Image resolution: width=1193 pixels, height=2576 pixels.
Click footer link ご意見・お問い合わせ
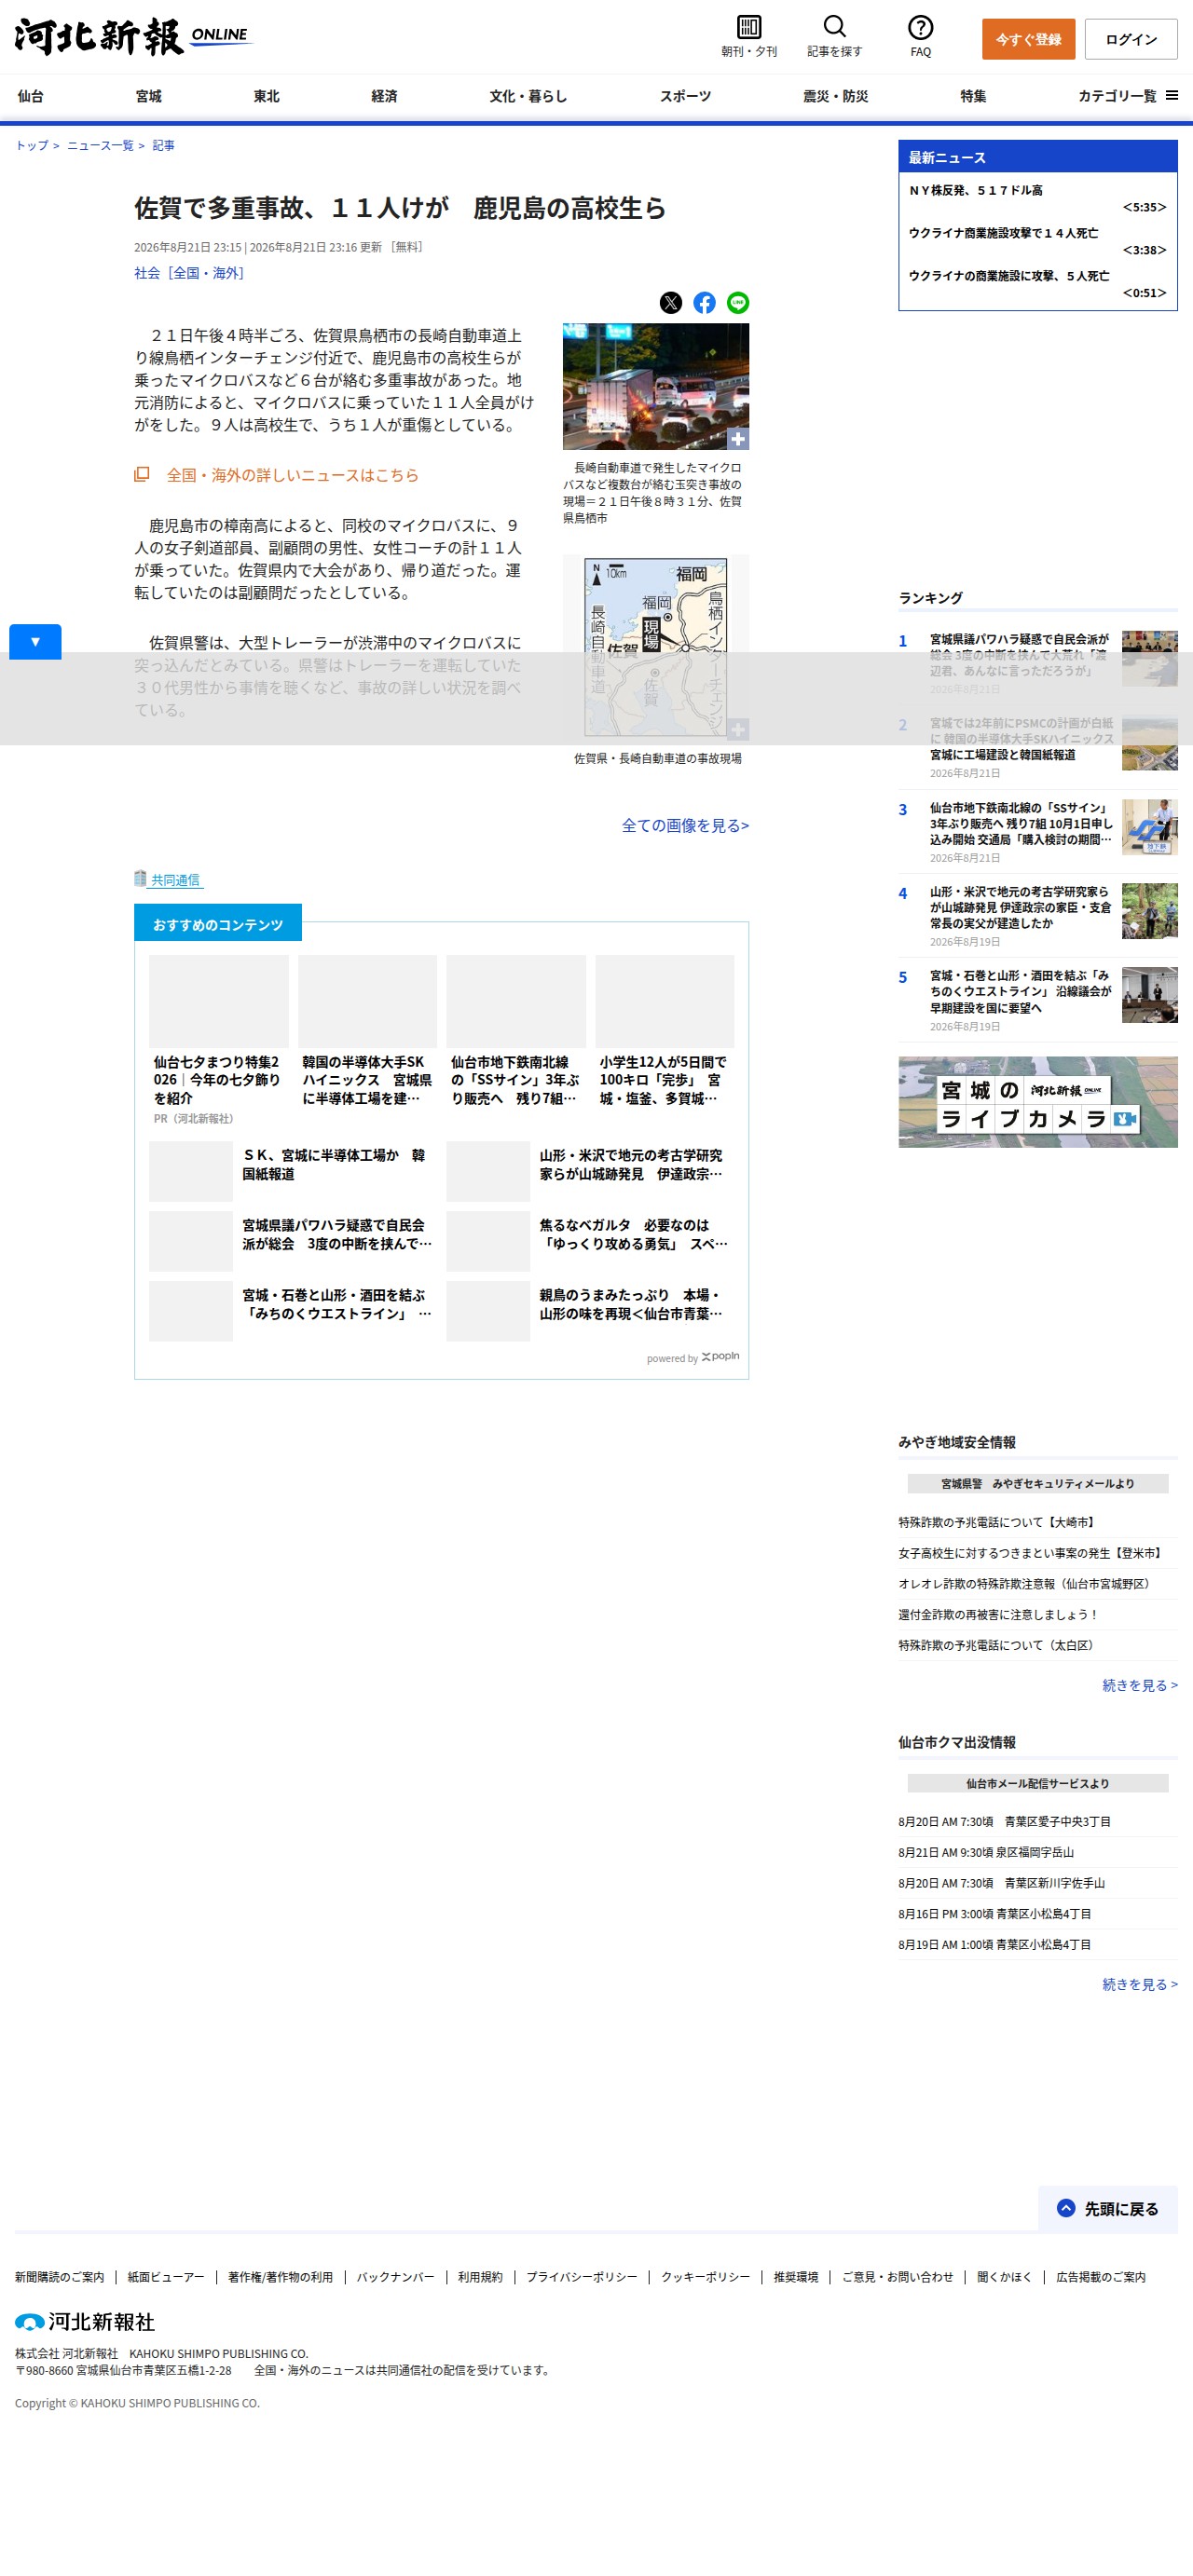897,2277
